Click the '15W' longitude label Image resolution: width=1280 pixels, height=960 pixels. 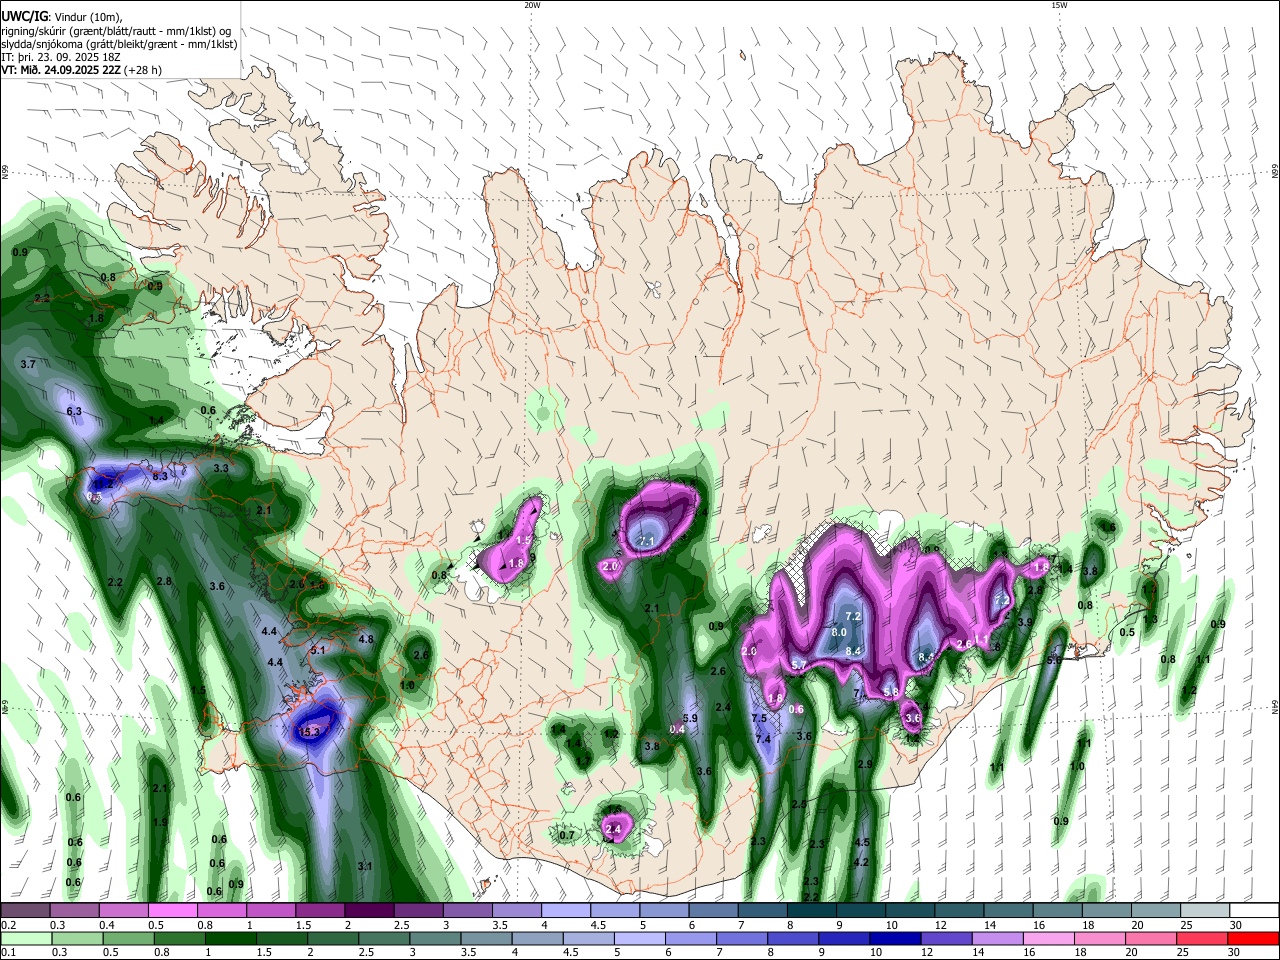pos(1059,5)
